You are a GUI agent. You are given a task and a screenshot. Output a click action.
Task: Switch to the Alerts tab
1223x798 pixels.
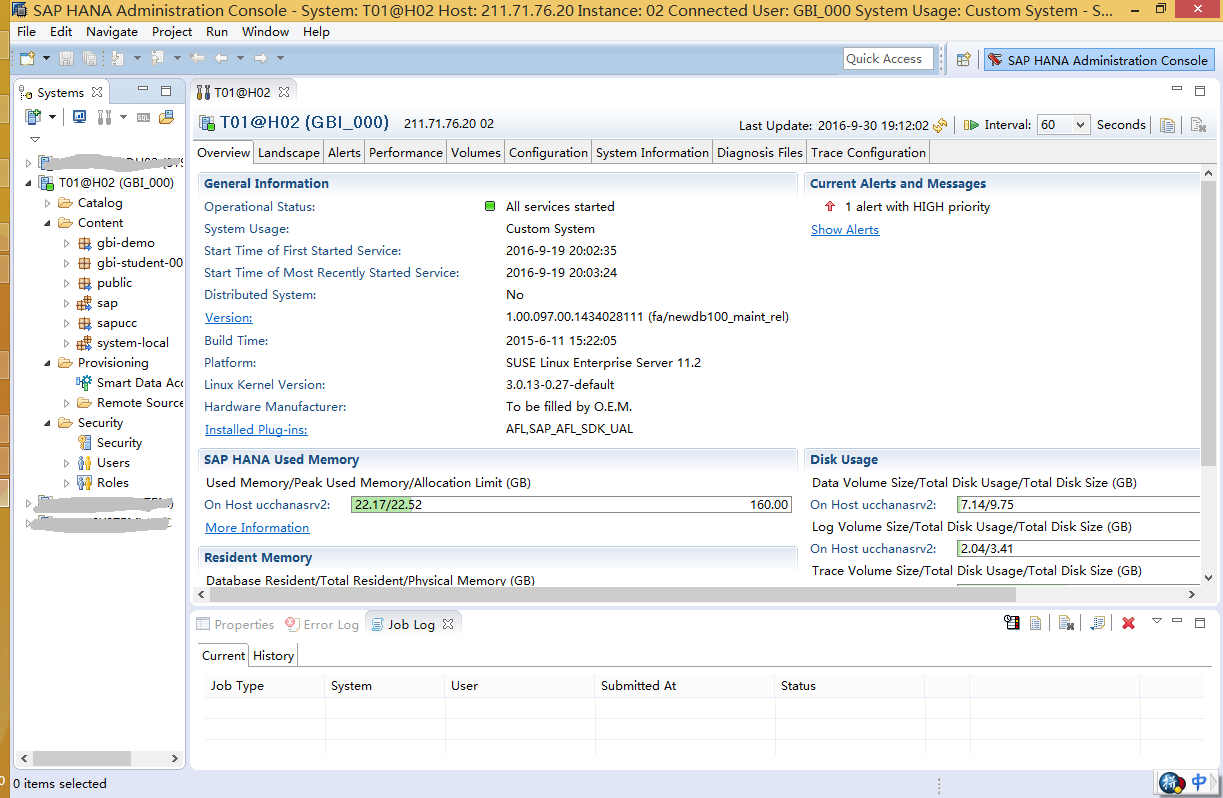[x=344, y=153]
